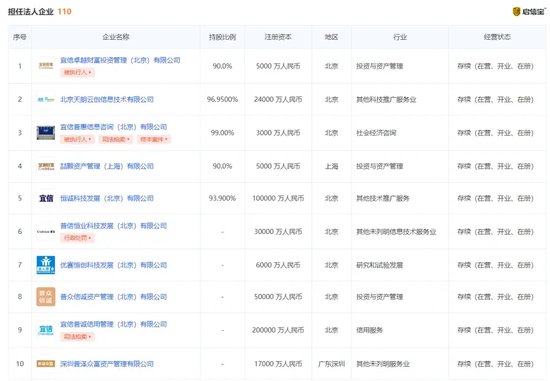550x381 pixels.
Task: Open company 北京天鹅云创信息技术有限公司
Action: (x=107, y=100)
